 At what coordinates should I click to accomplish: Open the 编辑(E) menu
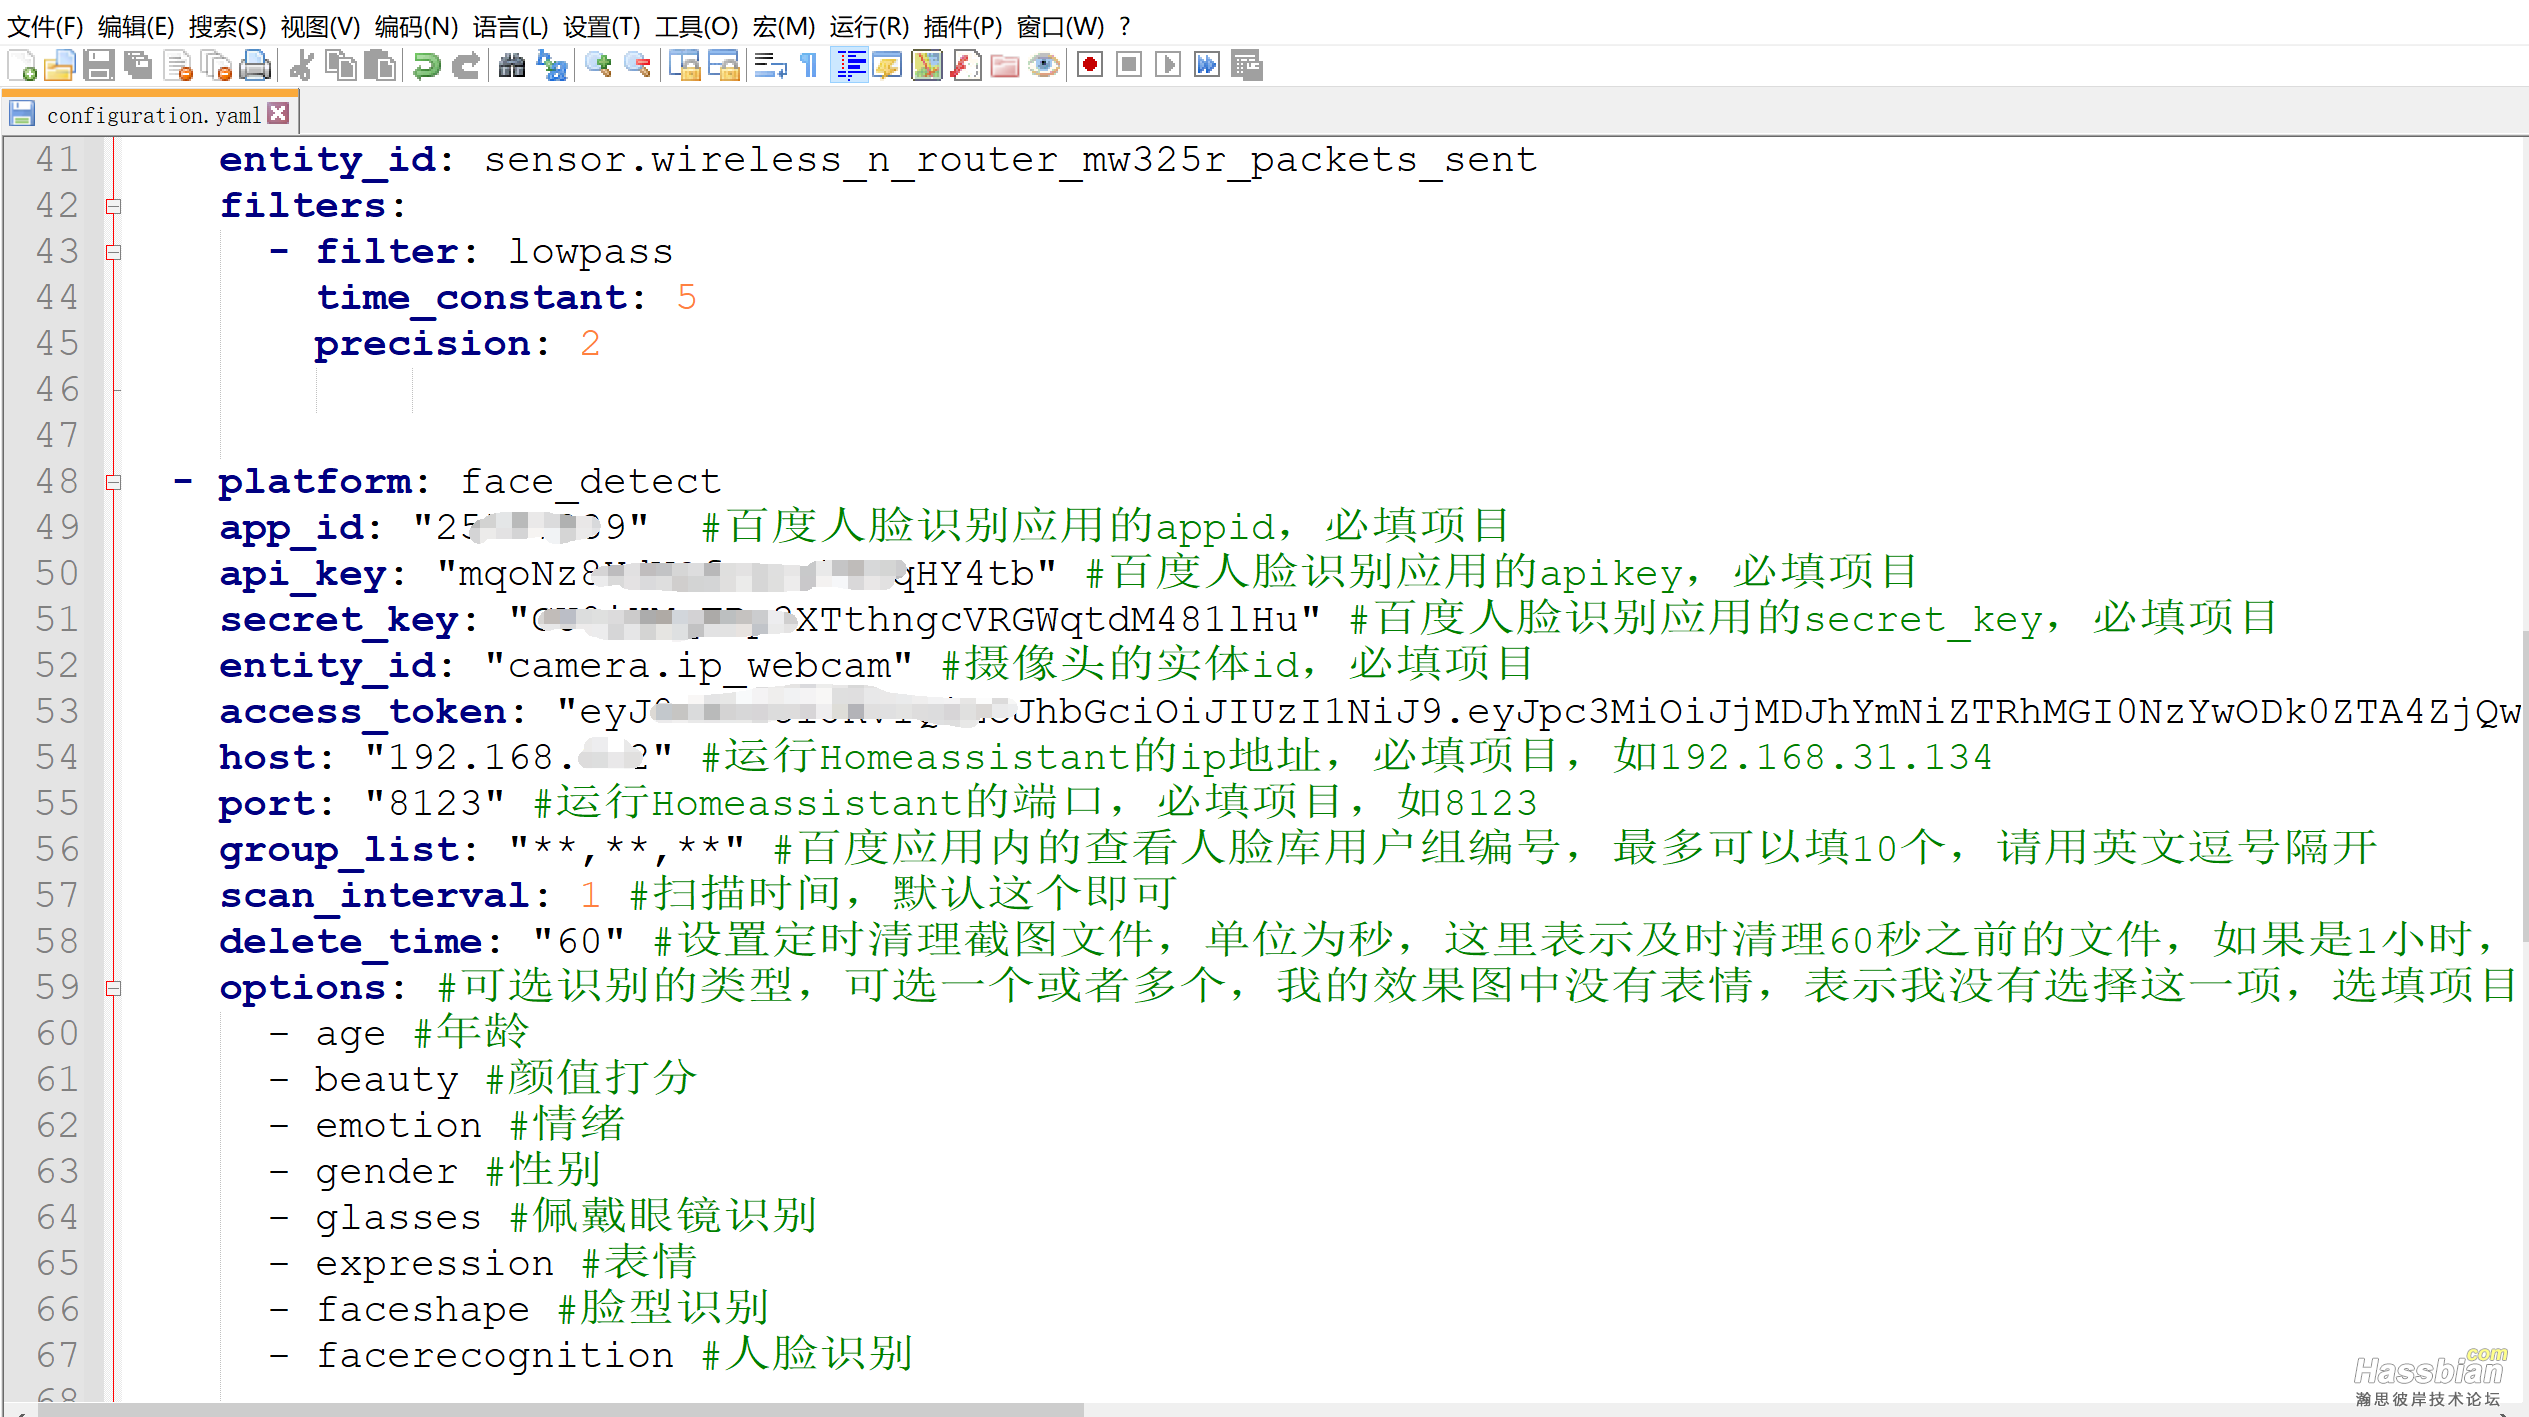coord(136,26)
